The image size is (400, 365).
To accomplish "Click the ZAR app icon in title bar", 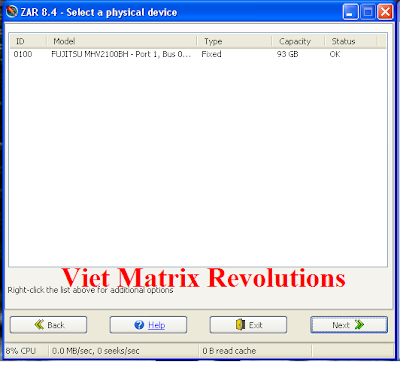I will (12, 12).
